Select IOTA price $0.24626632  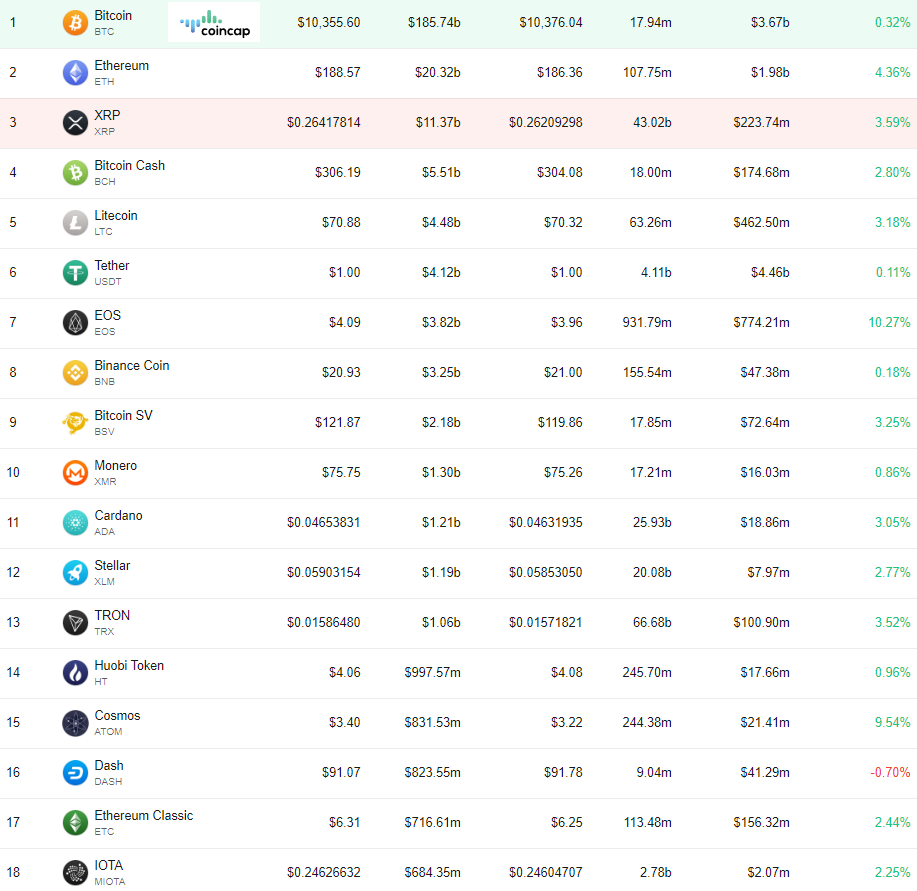click(323, 873)
